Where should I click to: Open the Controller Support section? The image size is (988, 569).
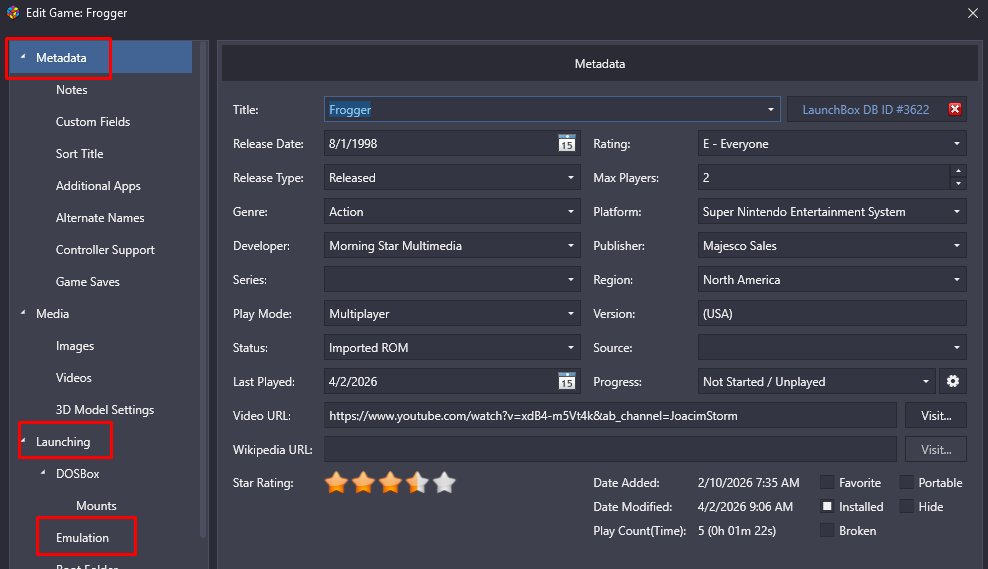(105, 250)
